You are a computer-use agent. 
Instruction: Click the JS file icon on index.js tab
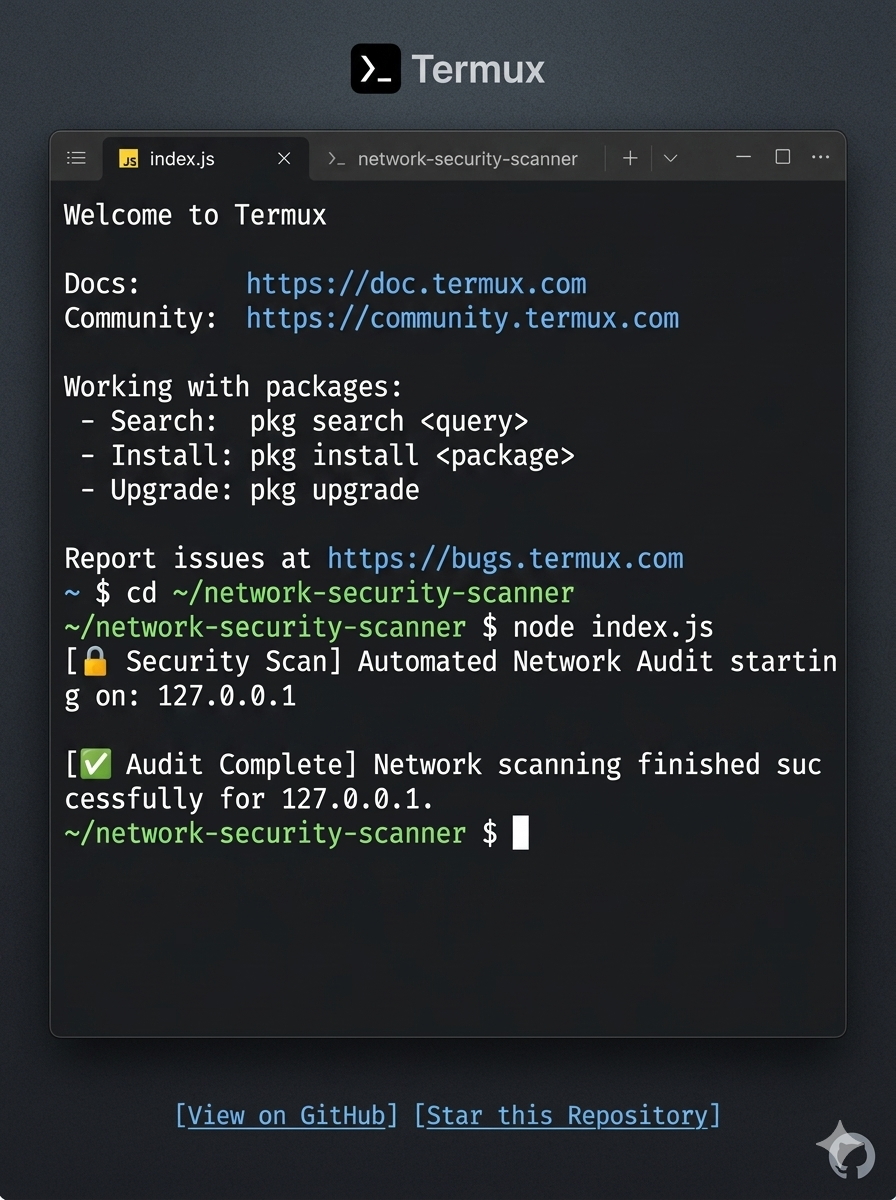(x=129, y=158)
